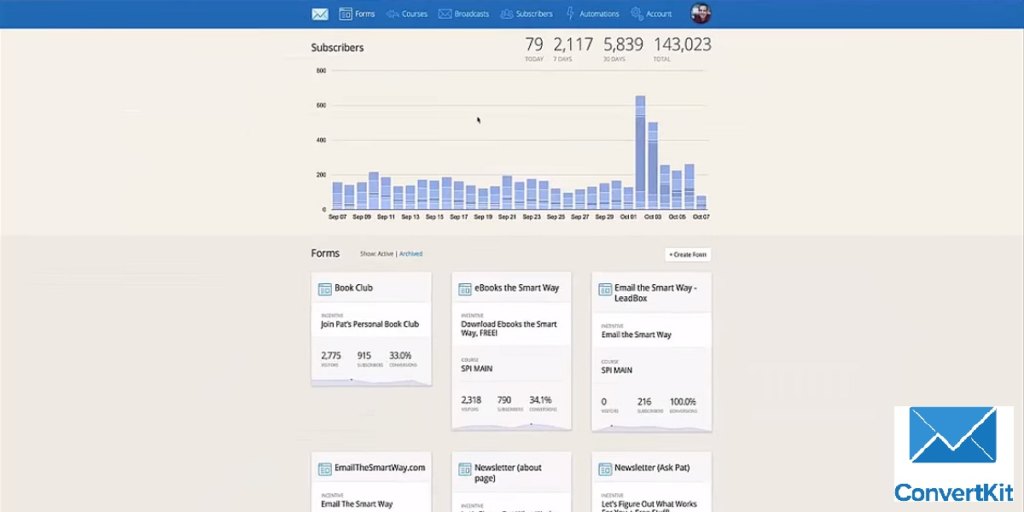Click the Automations lightning icon in navbar
The height and width of the screenshot is (512, 1024).
click(570, 14)
